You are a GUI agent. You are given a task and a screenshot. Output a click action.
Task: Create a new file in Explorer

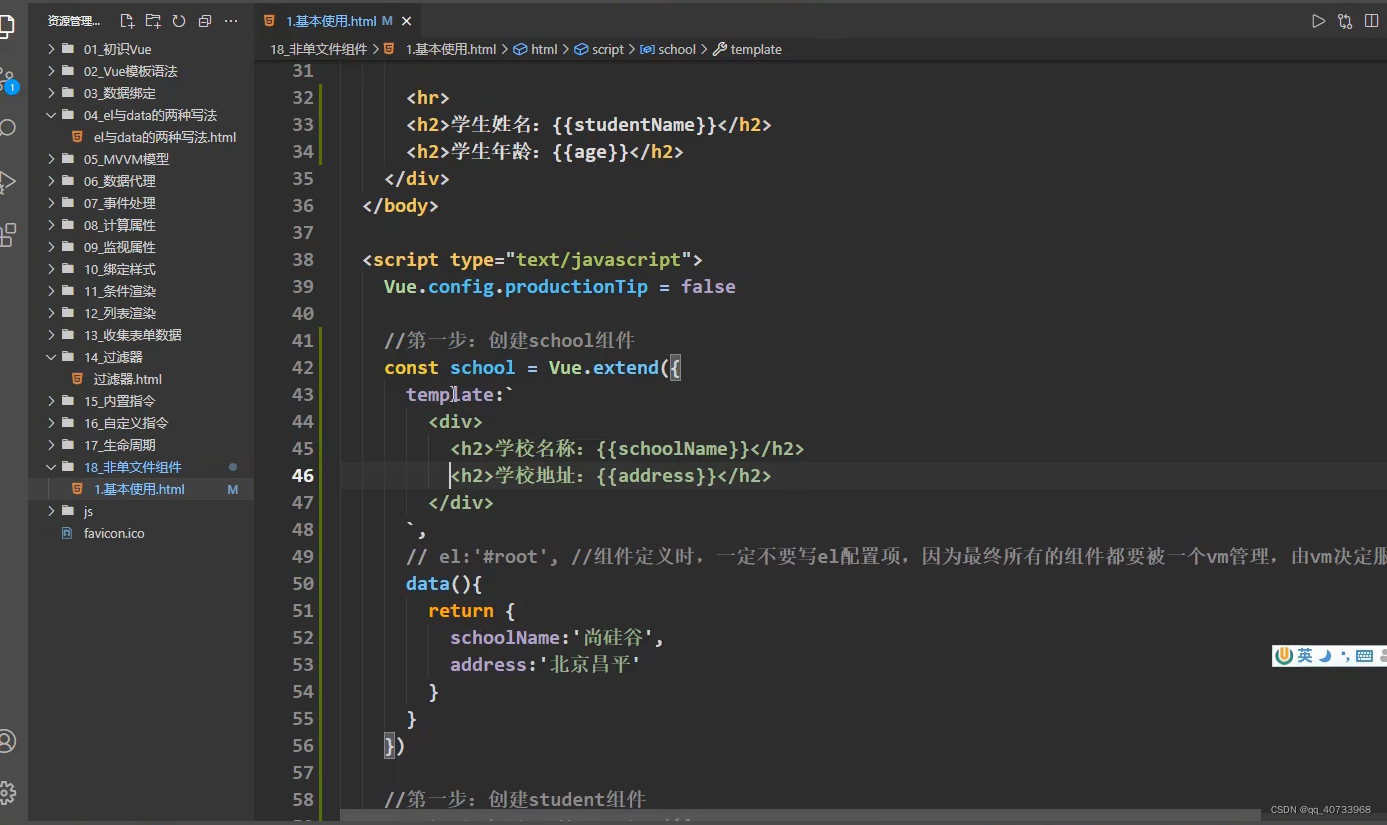coord(127,21)
